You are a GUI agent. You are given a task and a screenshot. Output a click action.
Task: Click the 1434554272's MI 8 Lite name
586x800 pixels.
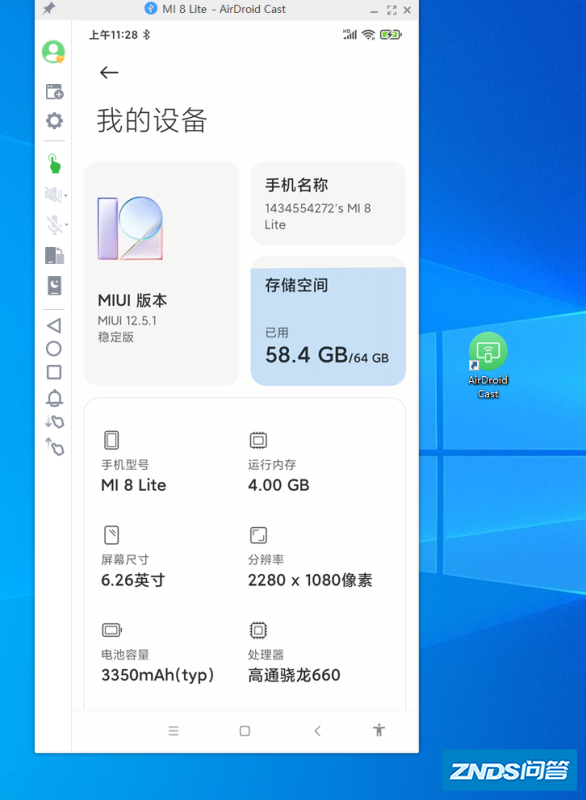click(318, 216)
